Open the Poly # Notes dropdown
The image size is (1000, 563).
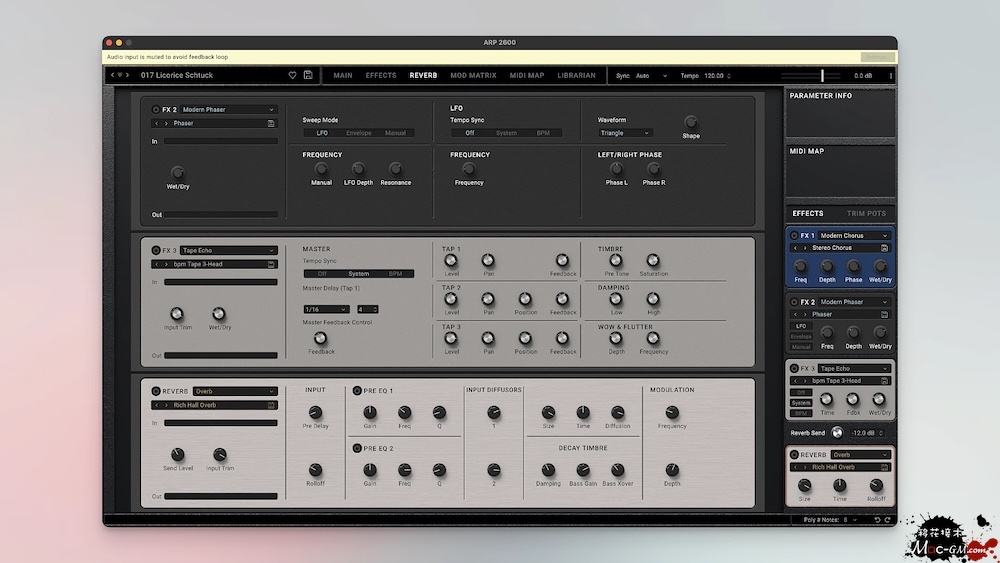click(850, 520)
